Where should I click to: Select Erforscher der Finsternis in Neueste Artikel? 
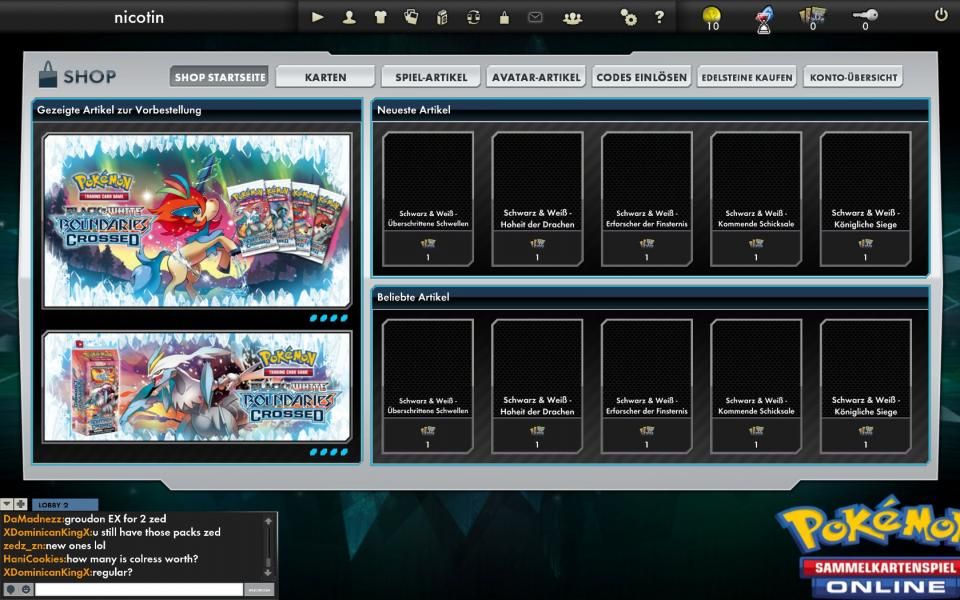pos(647,199)
